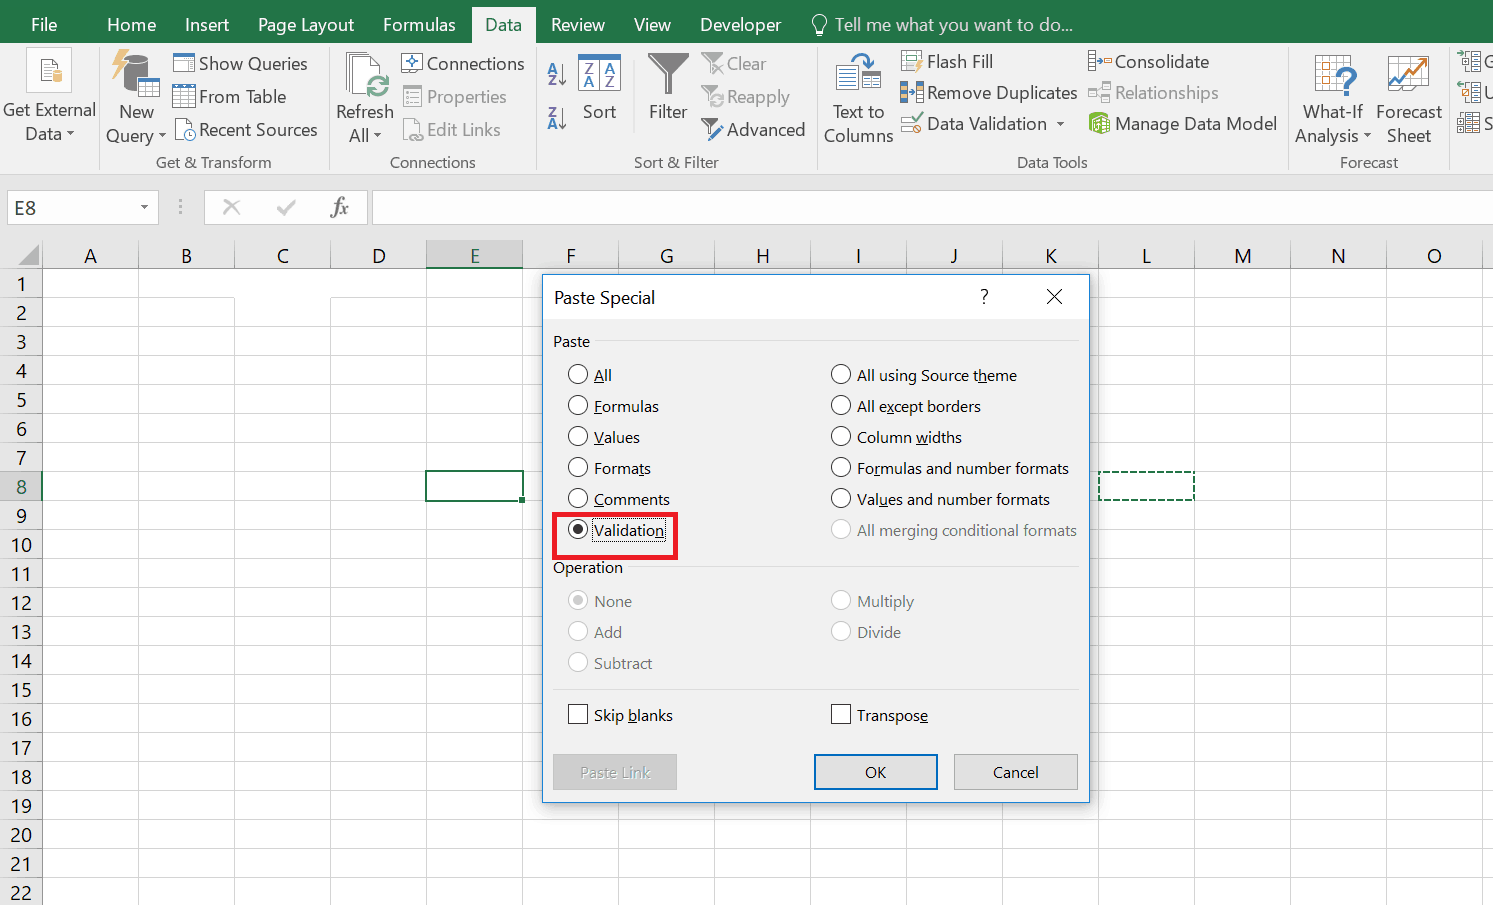Select the Values radio button
This screenshot has width=1493, height=905.
coord(578,437)
